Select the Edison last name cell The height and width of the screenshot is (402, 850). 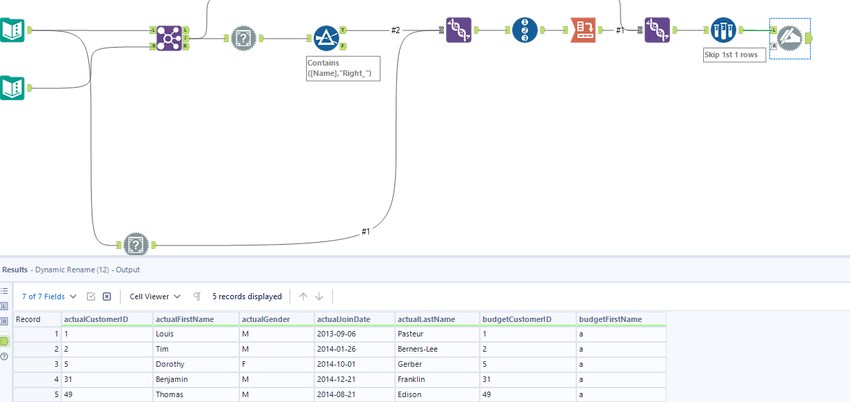pyautogui.click(x=437, y=394)
